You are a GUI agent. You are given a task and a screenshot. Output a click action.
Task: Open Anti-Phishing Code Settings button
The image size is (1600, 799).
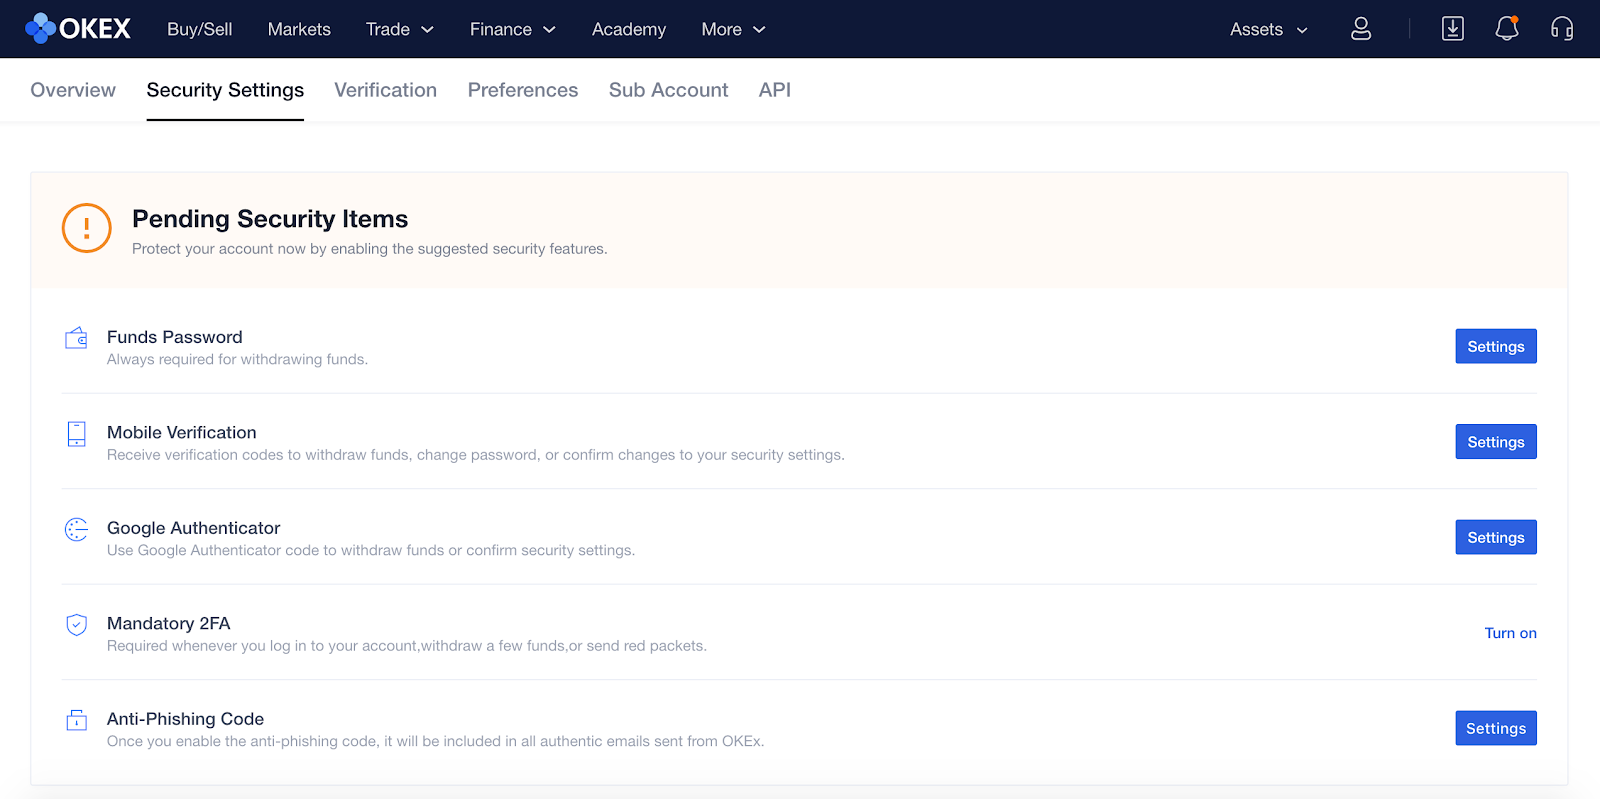1495,728
